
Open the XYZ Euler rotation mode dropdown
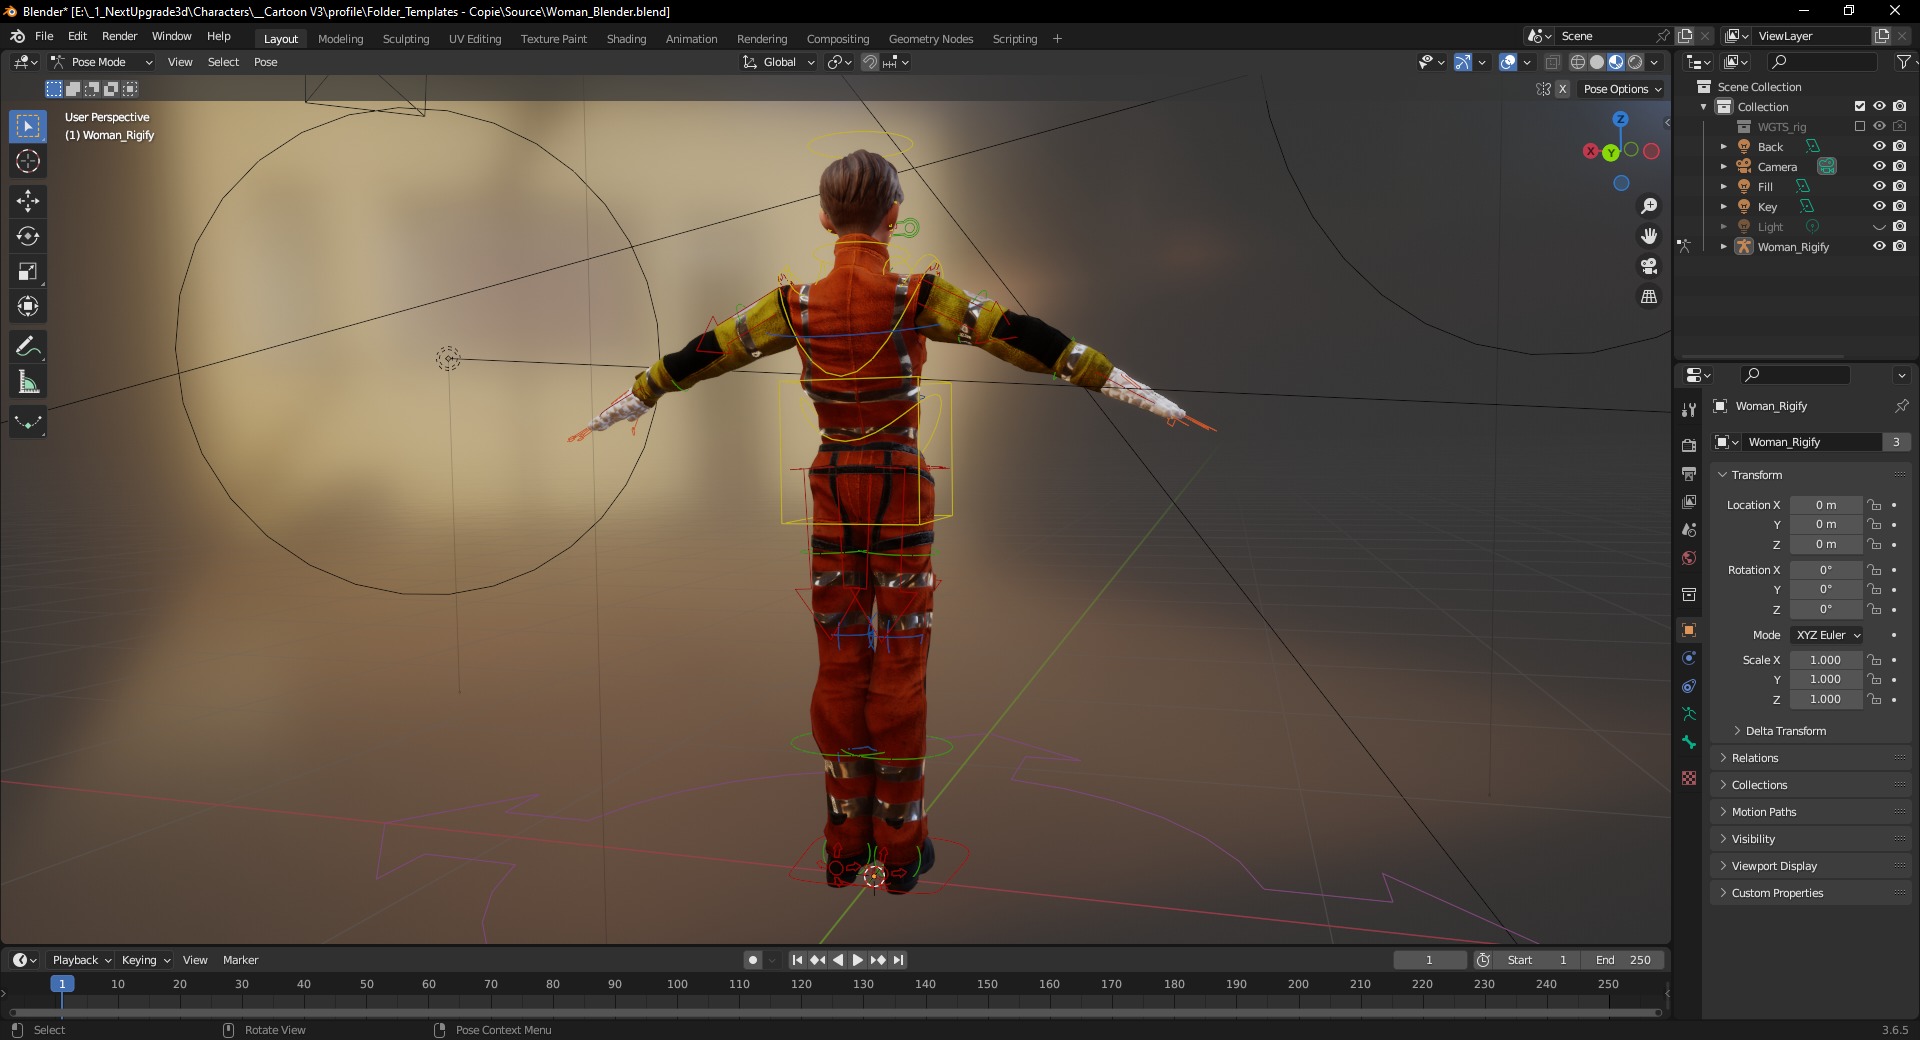(x=1828, y=635)
